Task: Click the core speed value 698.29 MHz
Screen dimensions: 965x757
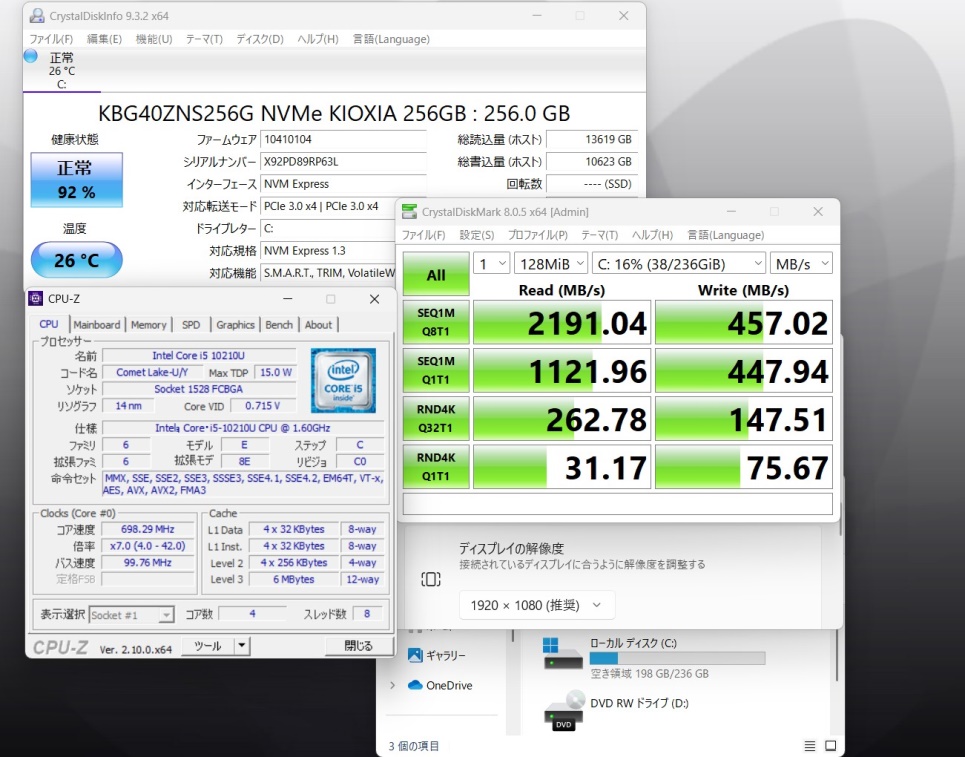Action: pyautogui.click(x=148, y=529)
